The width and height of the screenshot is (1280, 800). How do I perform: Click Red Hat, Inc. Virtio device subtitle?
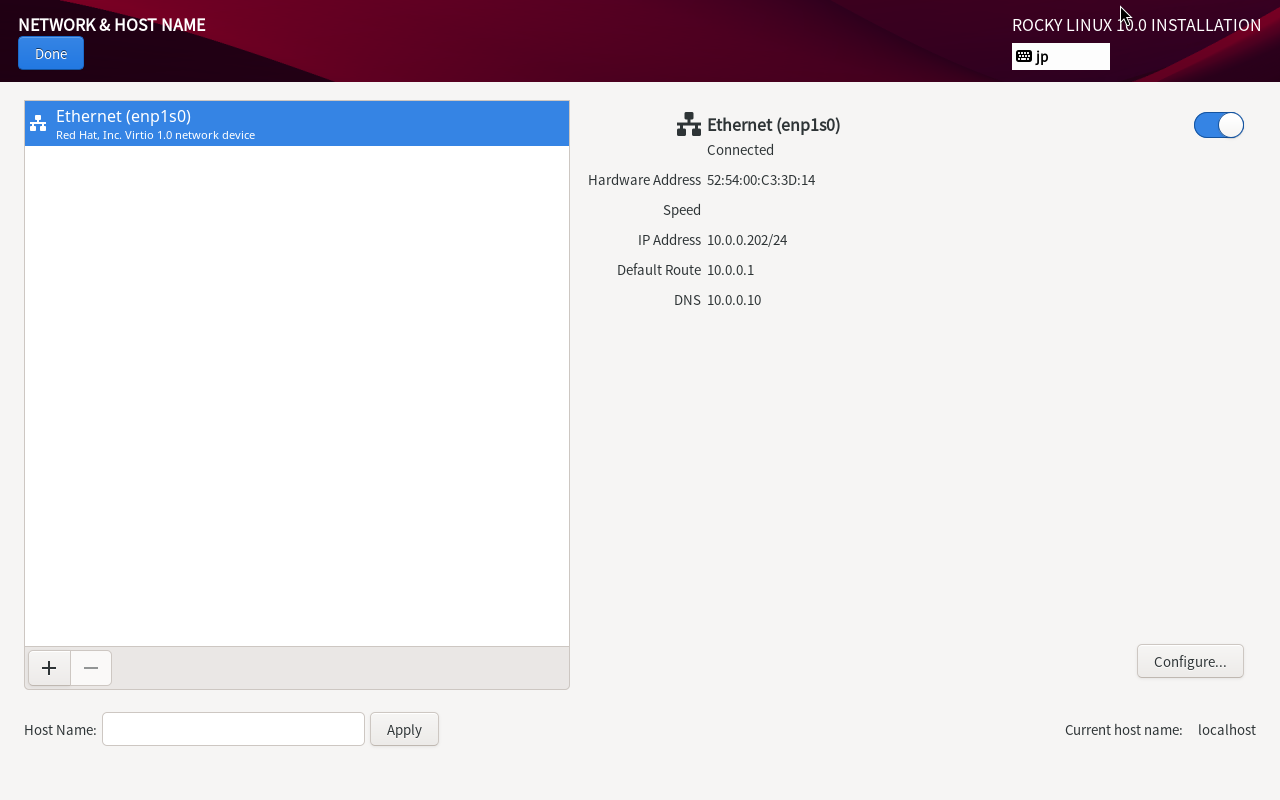155,135
